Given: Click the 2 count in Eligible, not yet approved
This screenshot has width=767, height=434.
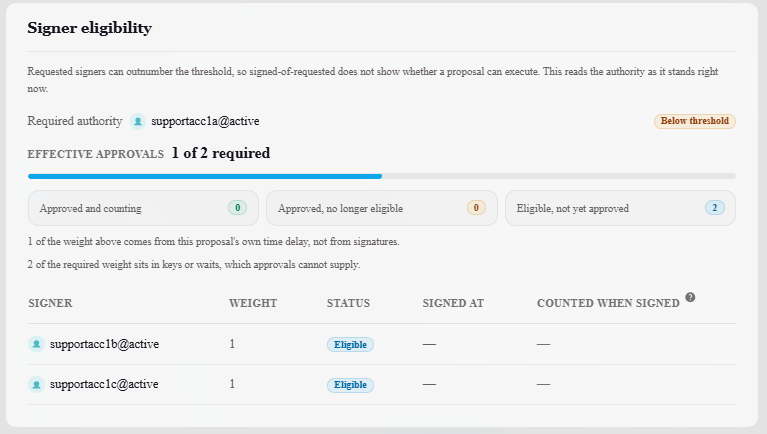Looking at the screenshot, I should click(x=715, y=207).
